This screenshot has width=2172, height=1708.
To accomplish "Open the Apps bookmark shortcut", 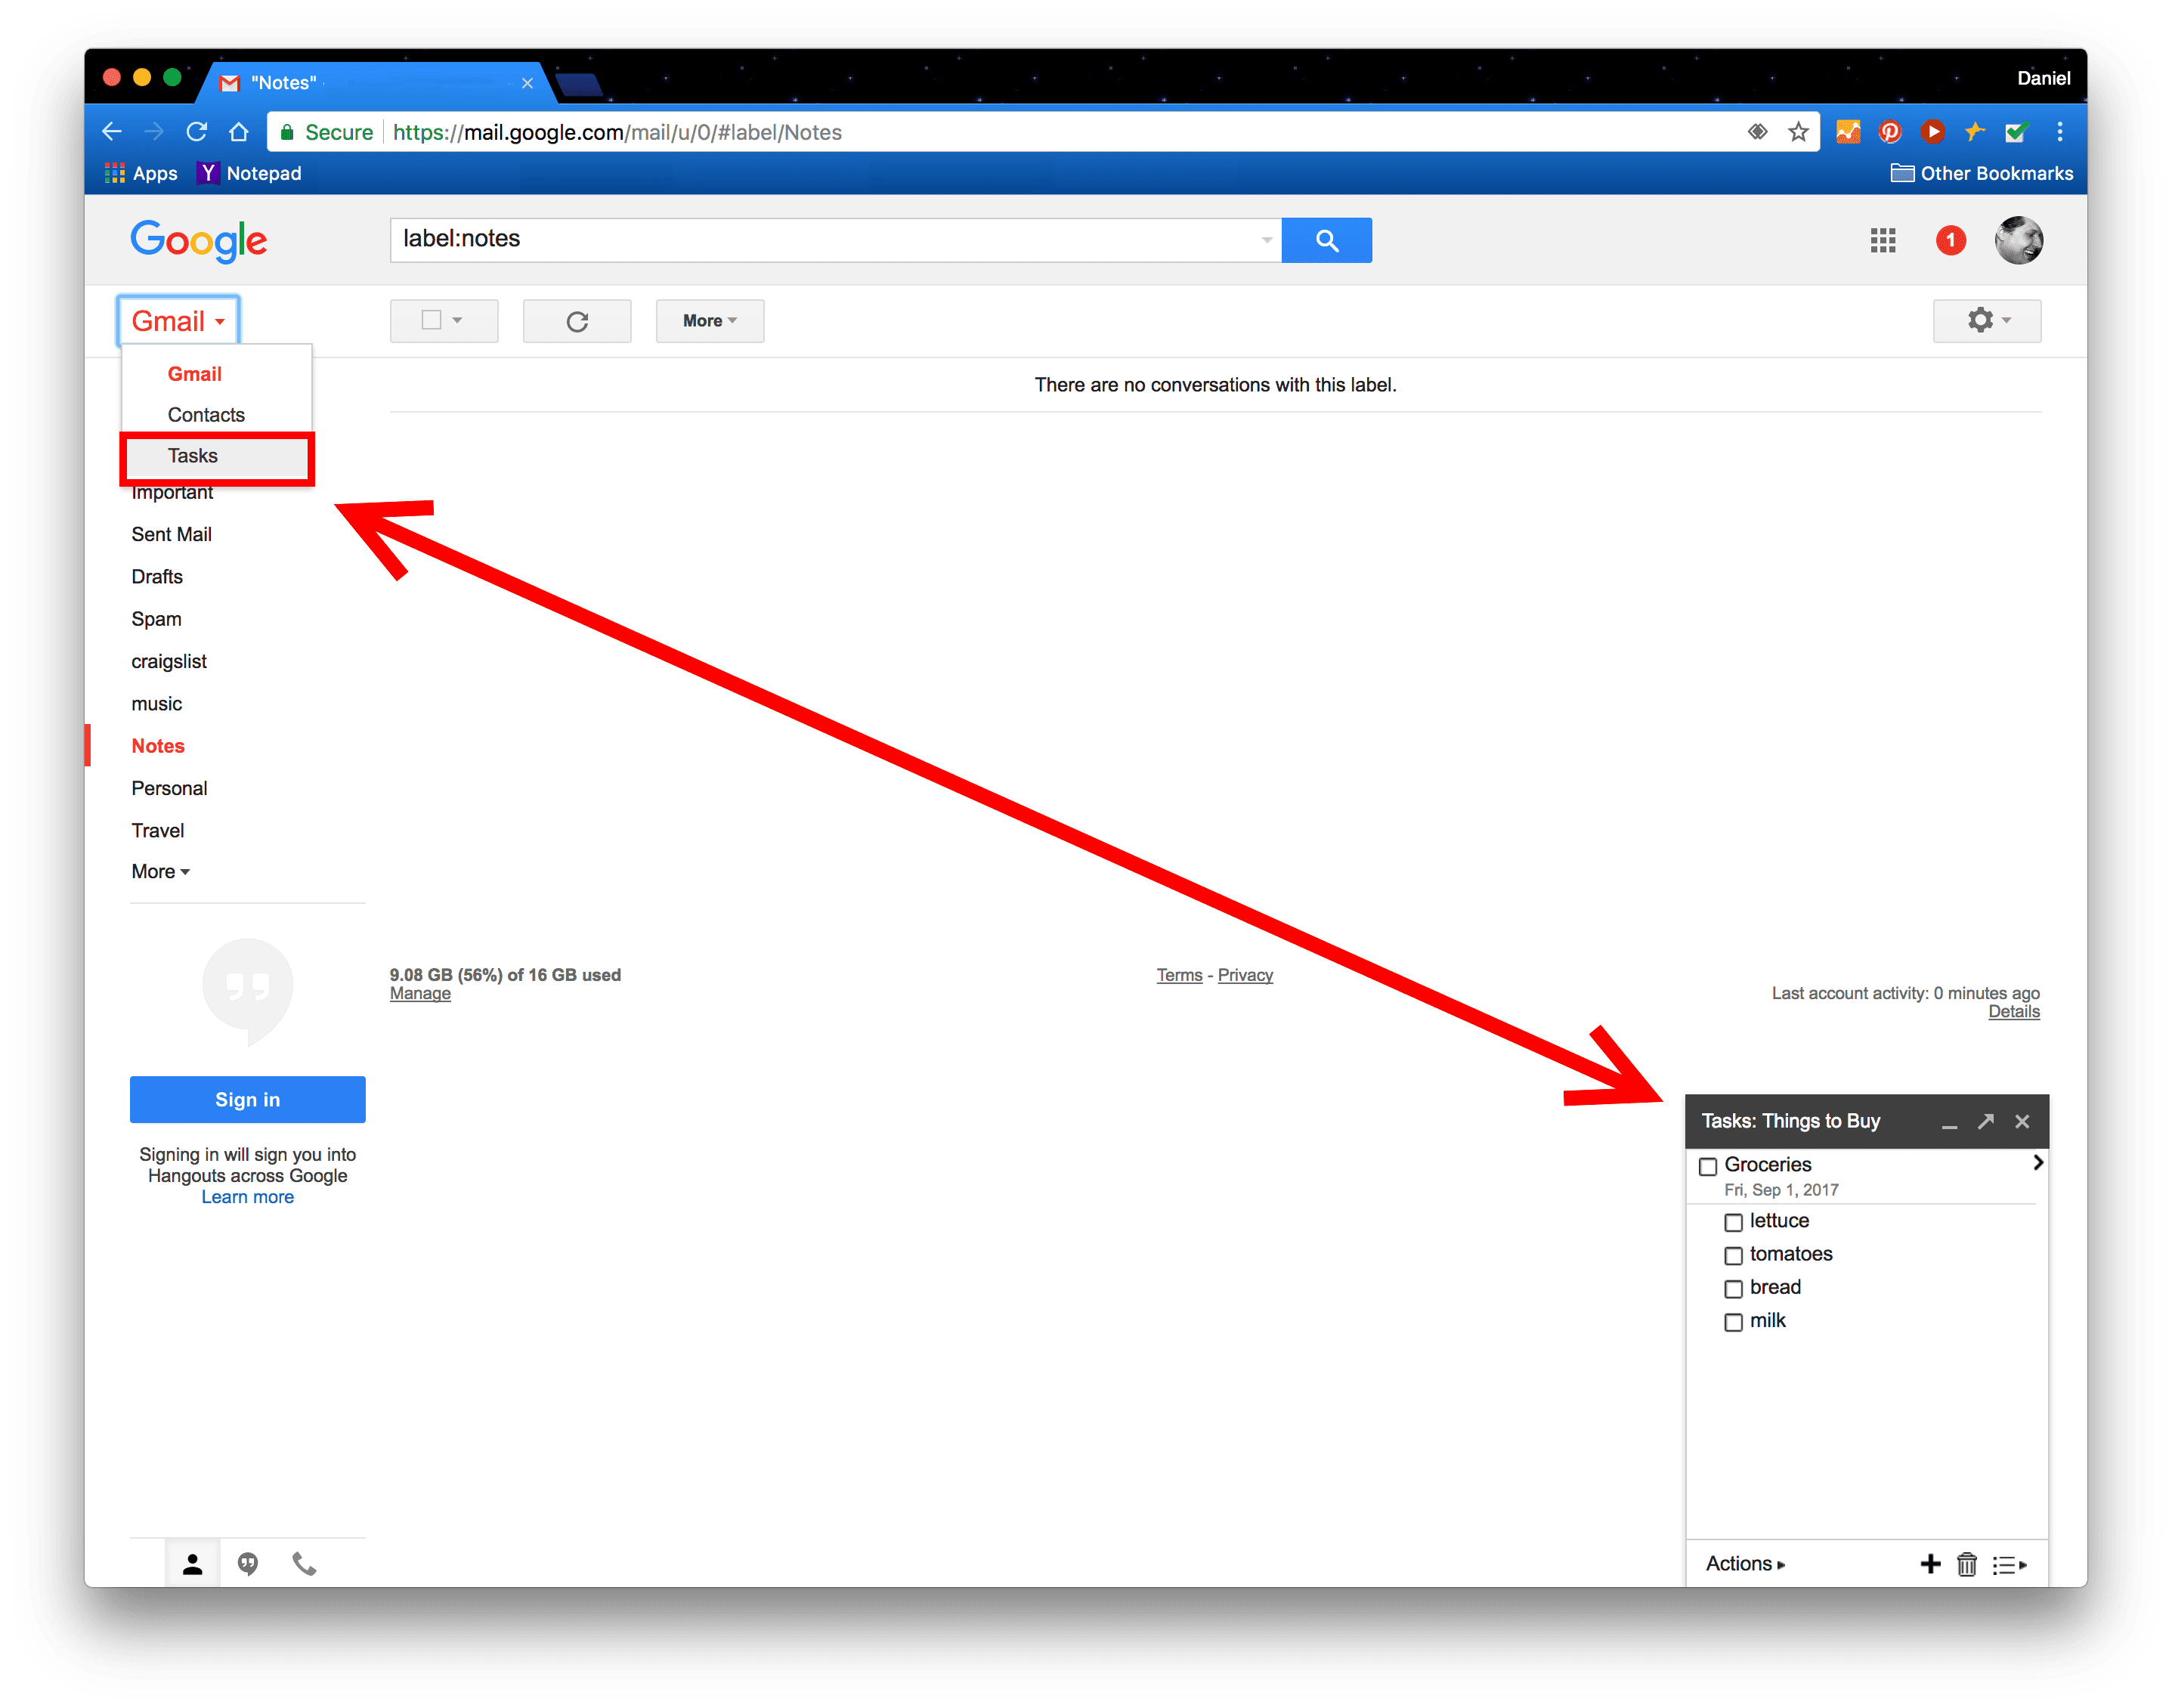I will click(141, 173).
